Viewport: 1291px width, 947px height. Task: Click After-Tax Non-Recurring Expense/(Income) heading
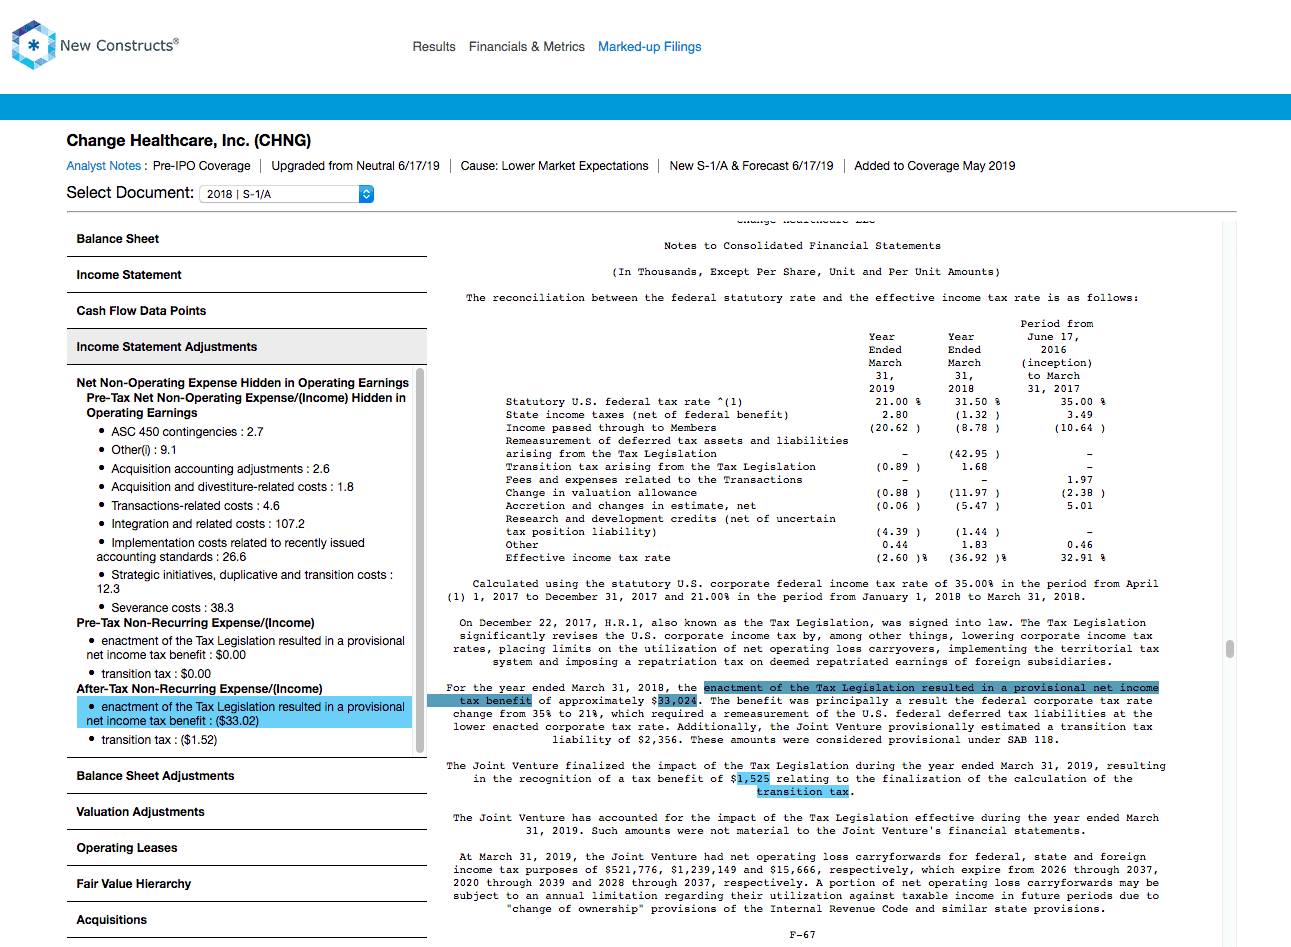pos(200,689)
